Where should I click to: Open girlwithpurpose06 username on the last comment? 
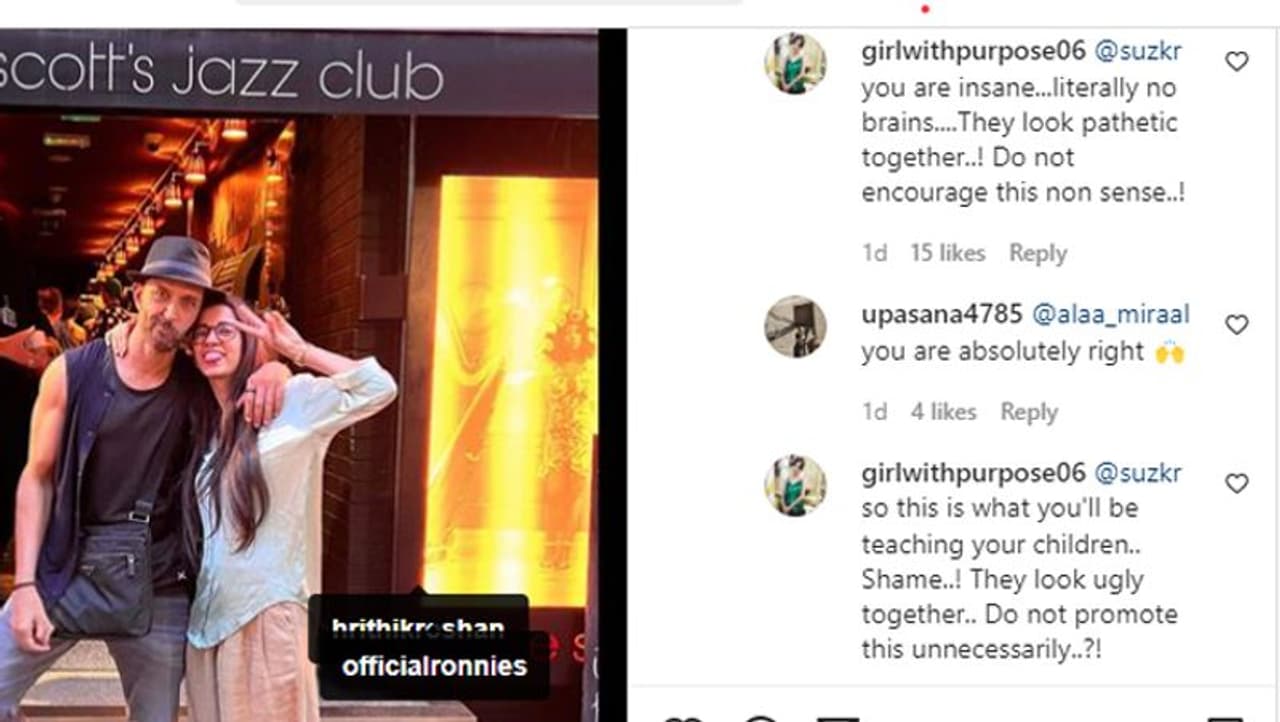click(x=973, y=472)
